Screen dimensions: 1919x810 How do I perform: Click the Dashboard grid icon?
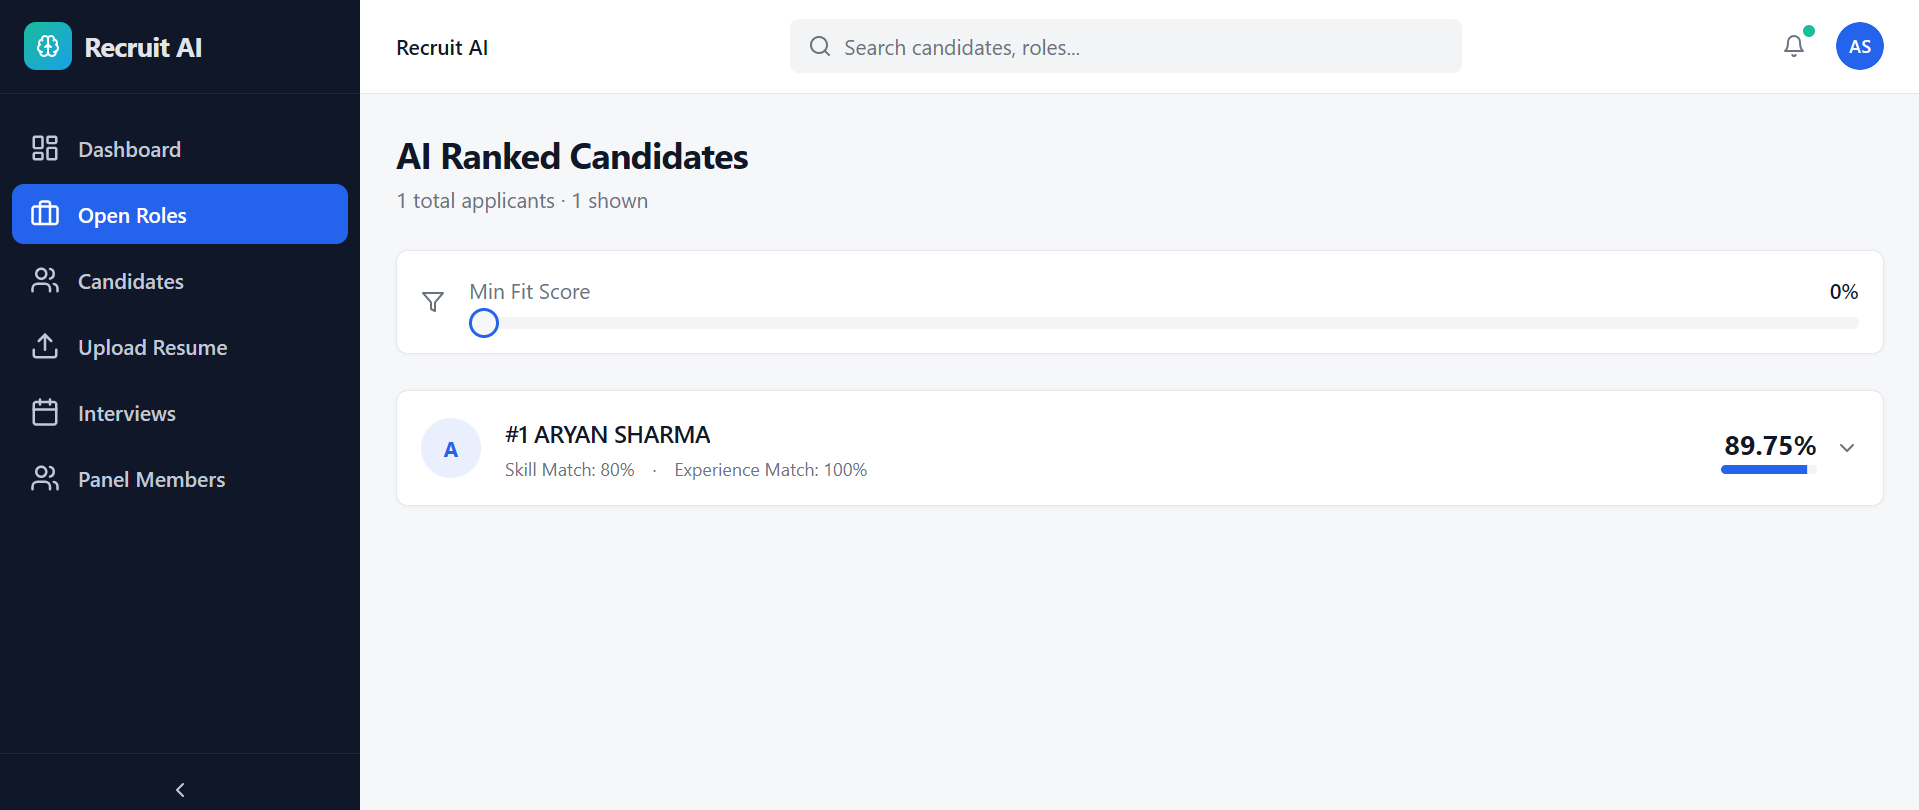(45, 149)
